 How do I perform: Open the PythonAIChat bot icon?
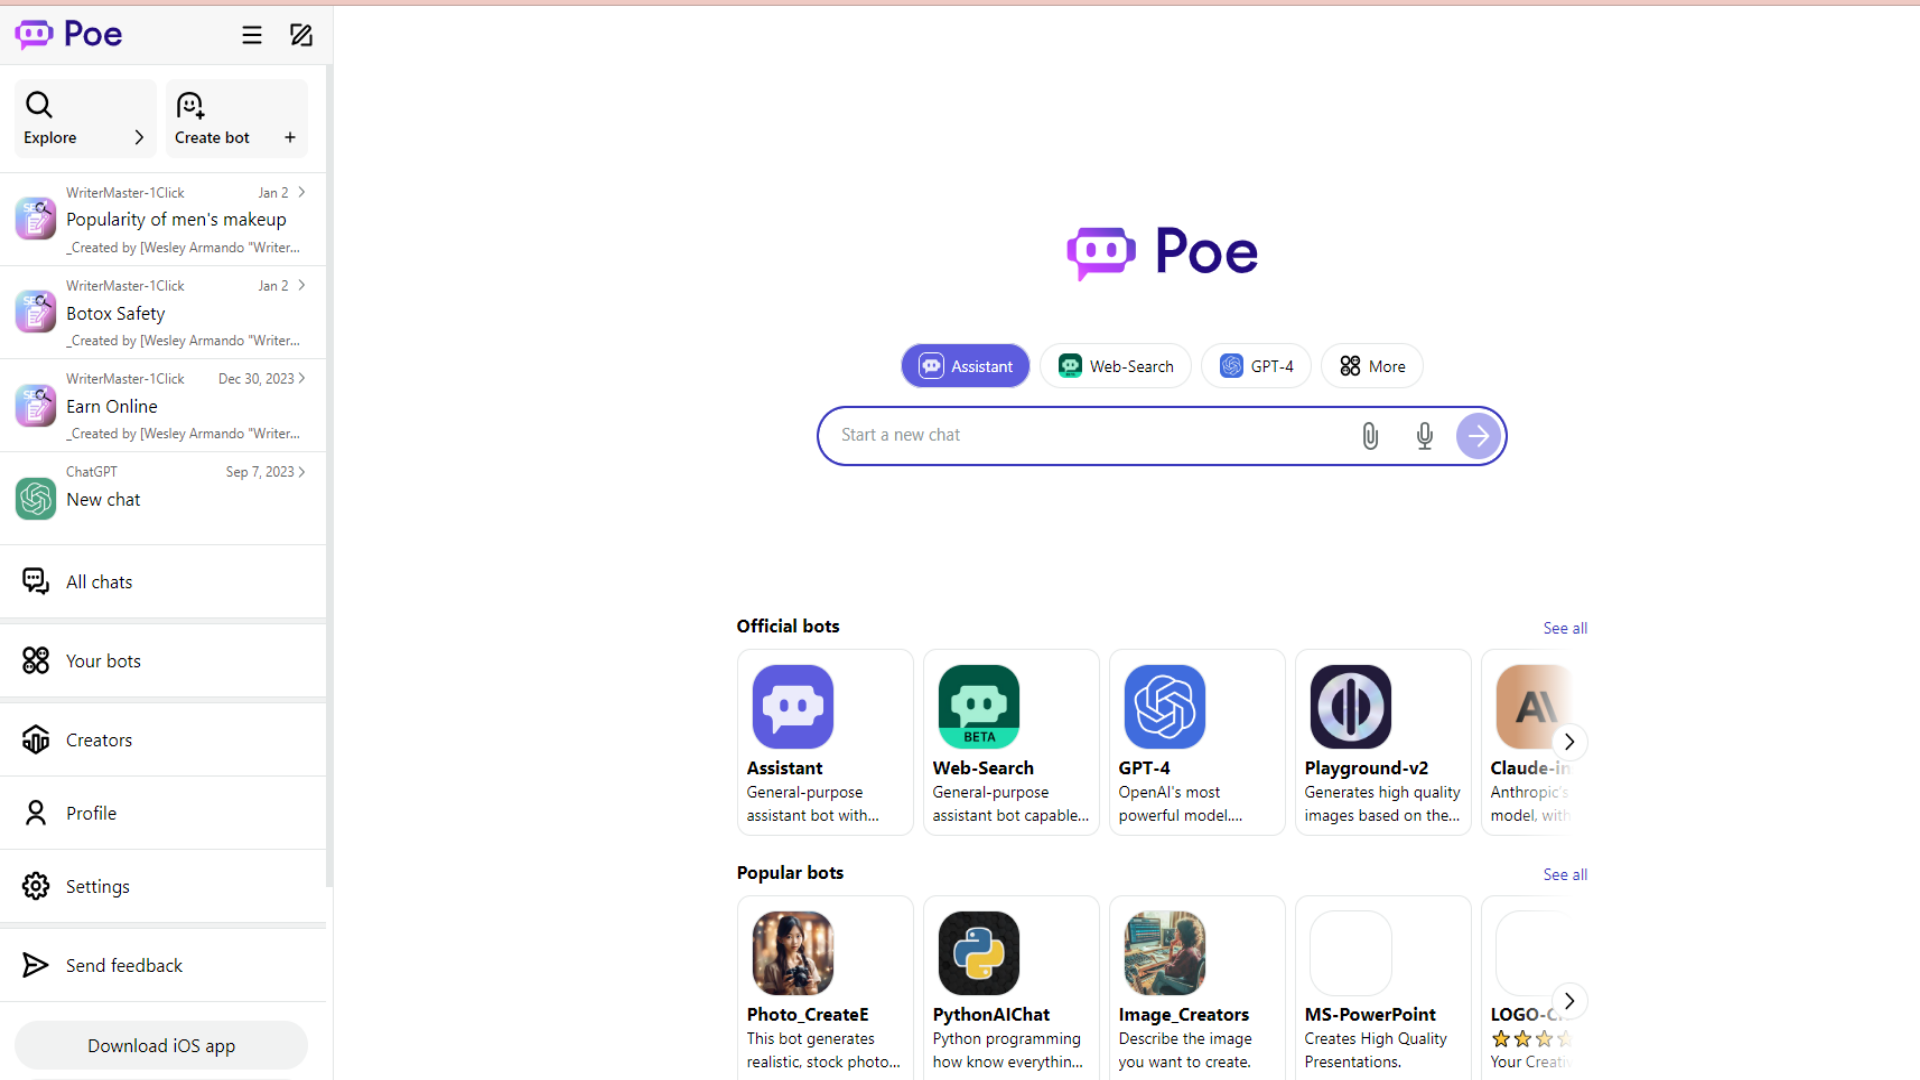pos(978,953)
